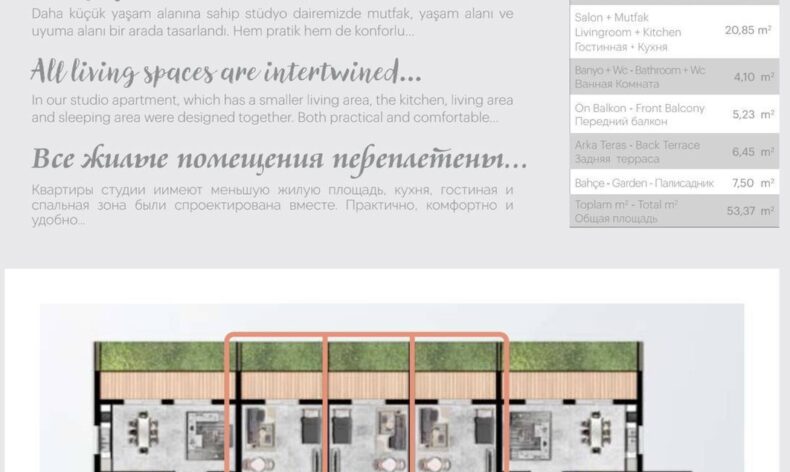Select the Toplam Total m² row
Image resolution: width=790 pixels, height=472 pixels.
coord(674,210)
